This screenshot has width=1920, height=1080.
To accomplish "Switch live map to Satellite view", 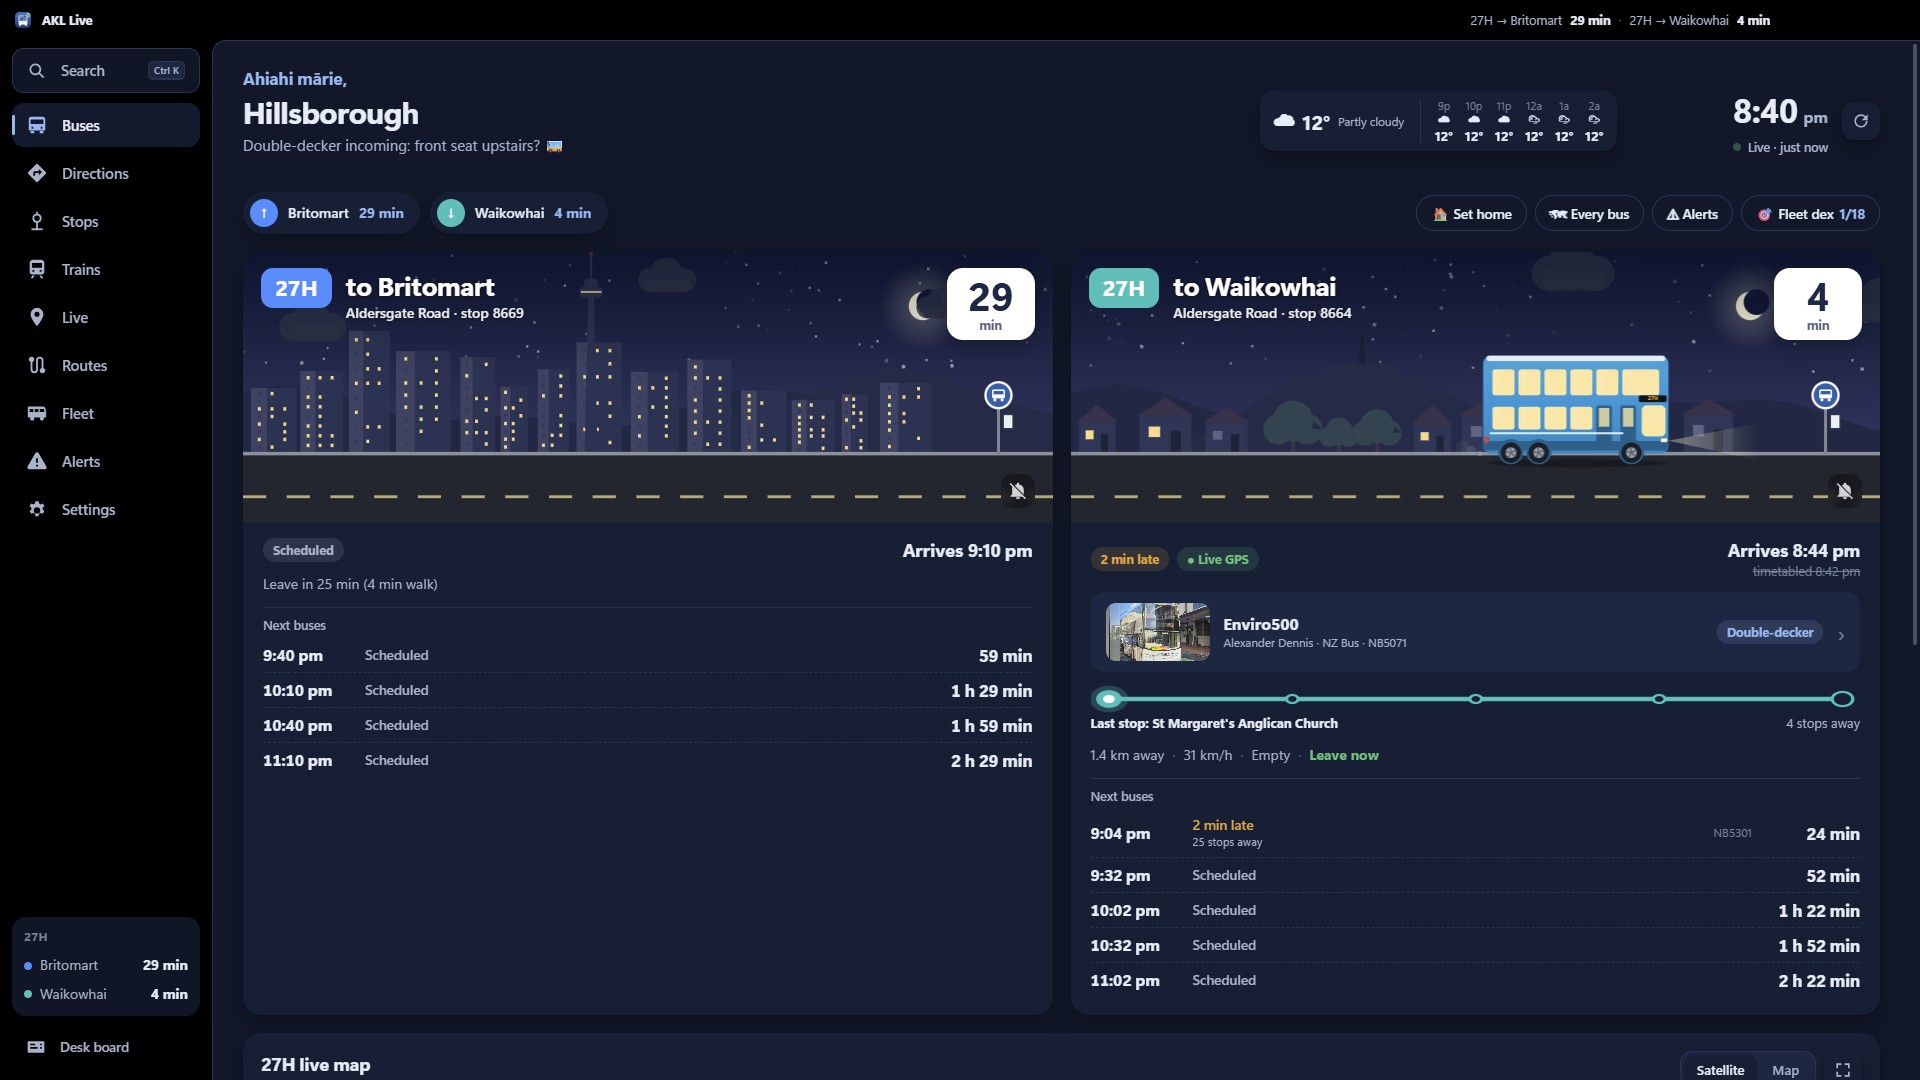I will 1720,1069.
